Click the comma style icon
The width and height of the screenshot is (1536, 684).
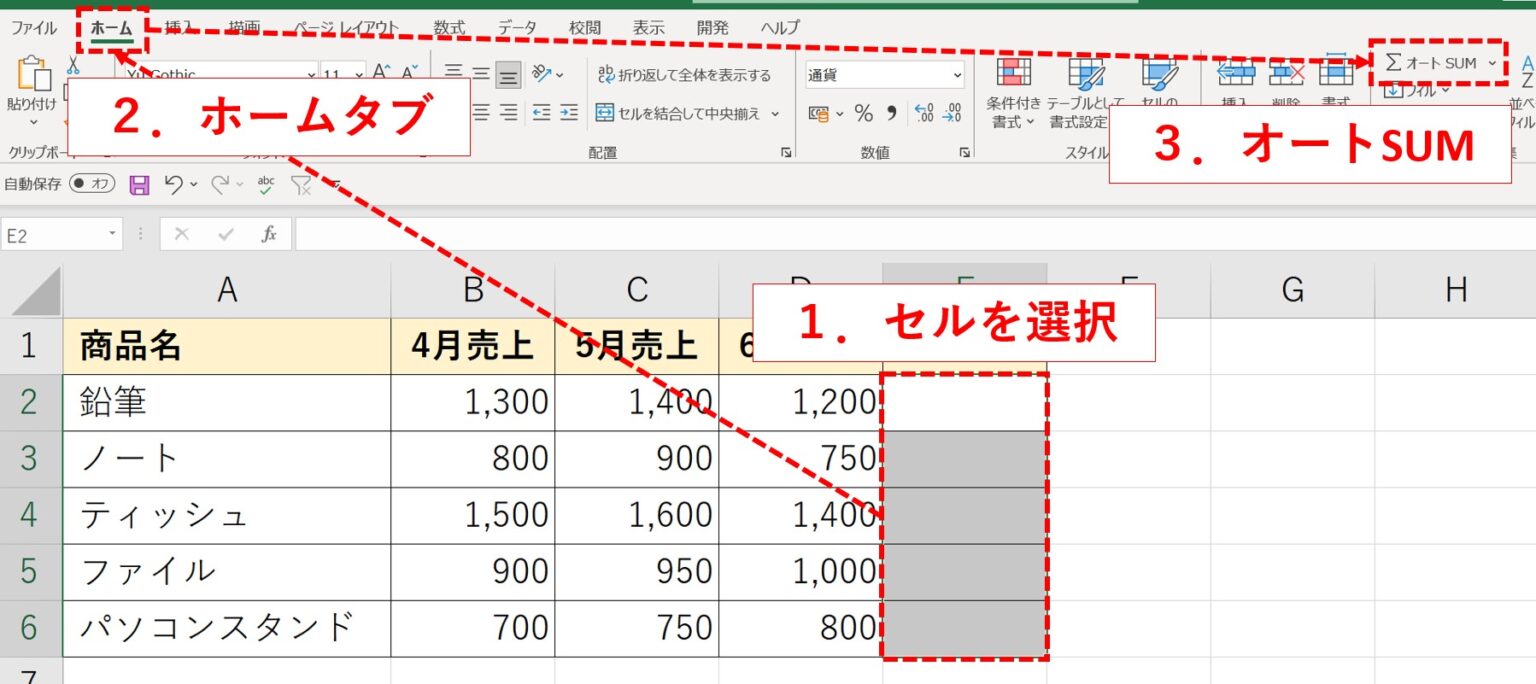click(x=893, y=113)
